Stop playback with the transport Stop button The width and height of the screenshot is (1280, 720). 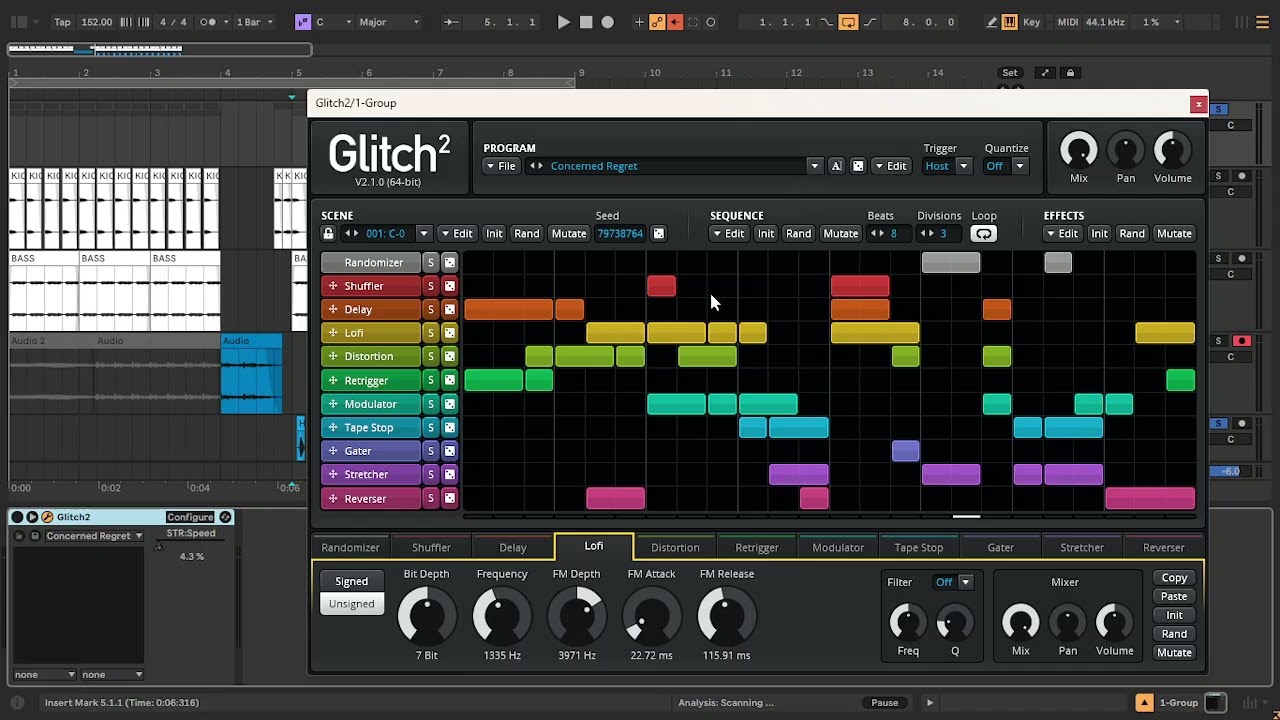coord(586,22)
